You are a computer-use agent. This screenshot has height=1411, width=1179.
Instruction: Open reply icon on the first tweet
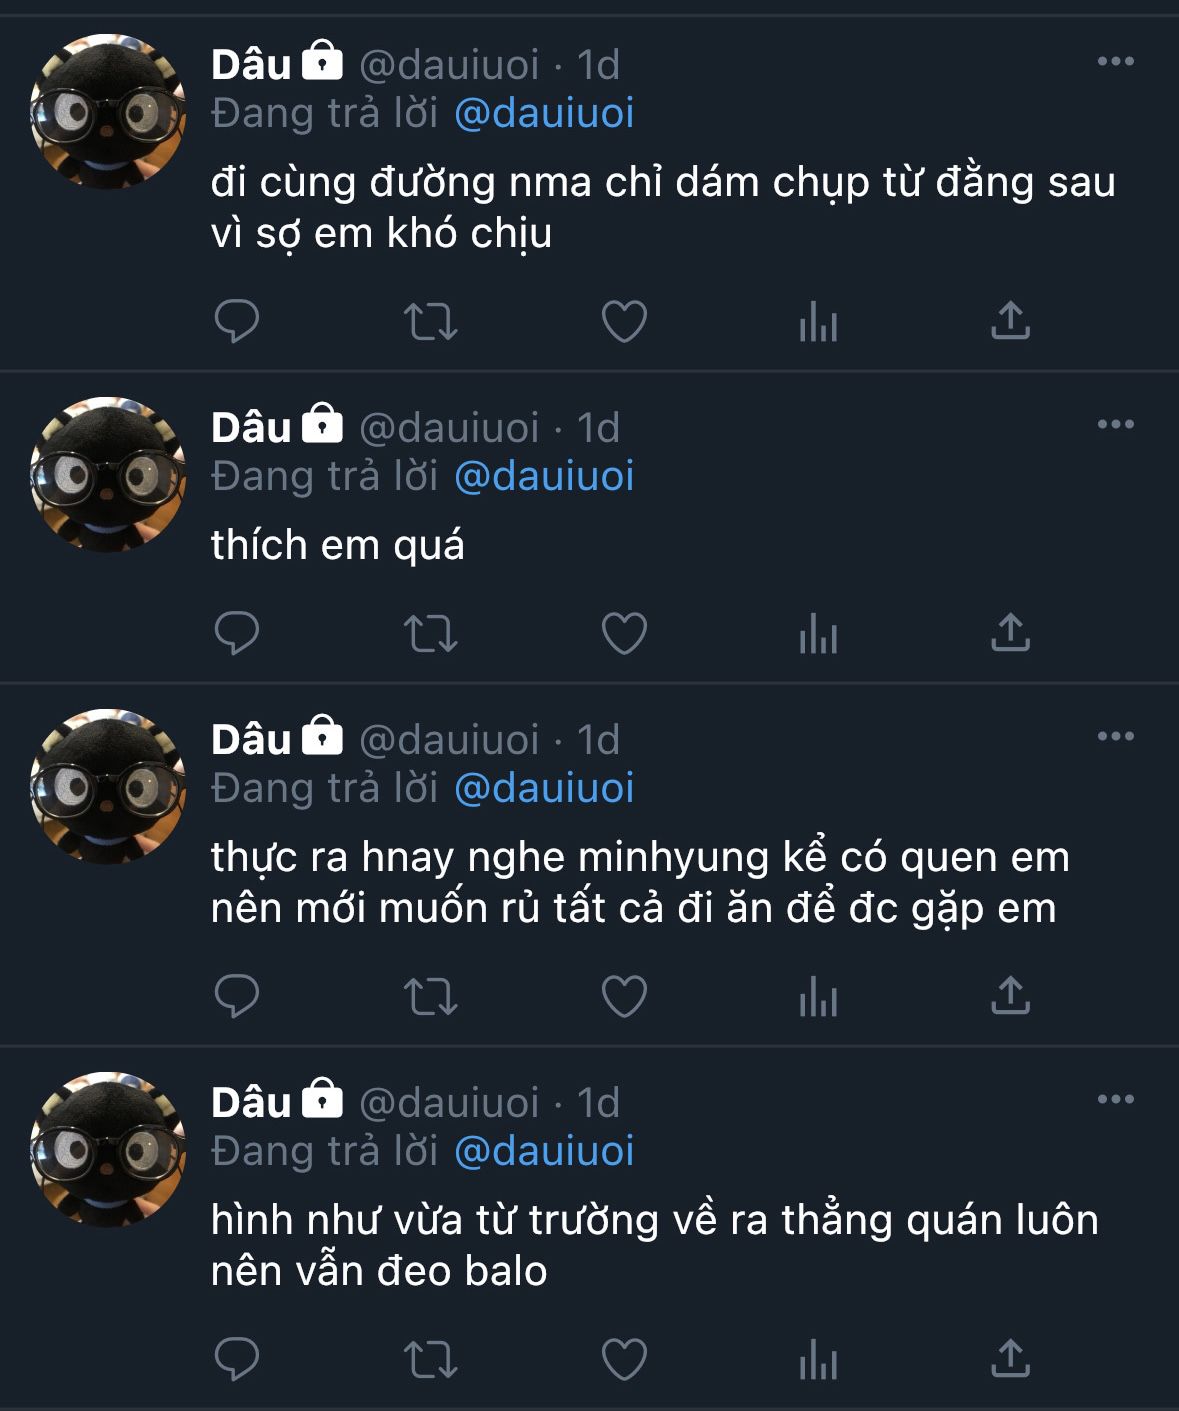coord(237,321)
